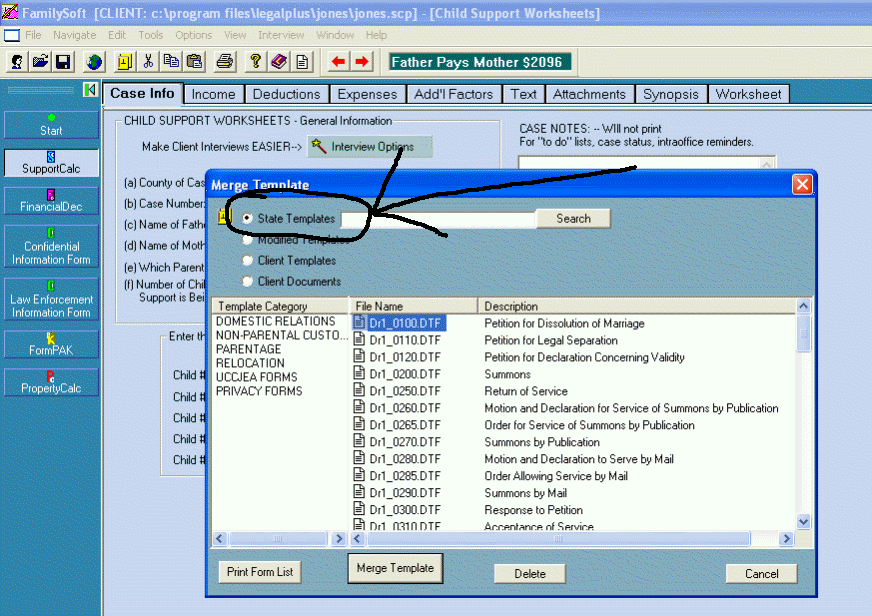
Task: Choose PARENTAGE in Template Category list
Action: pos(248,349)
